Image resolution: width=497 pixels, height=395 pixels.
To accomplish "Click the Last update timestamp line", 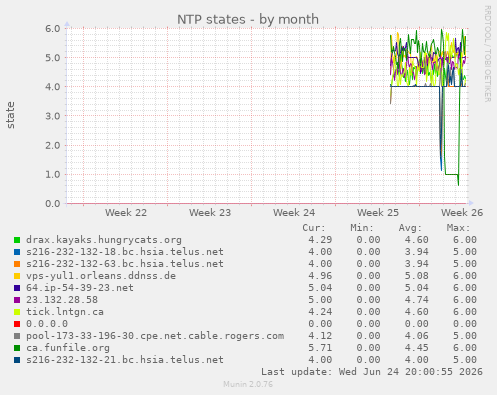I will point(372,372).
